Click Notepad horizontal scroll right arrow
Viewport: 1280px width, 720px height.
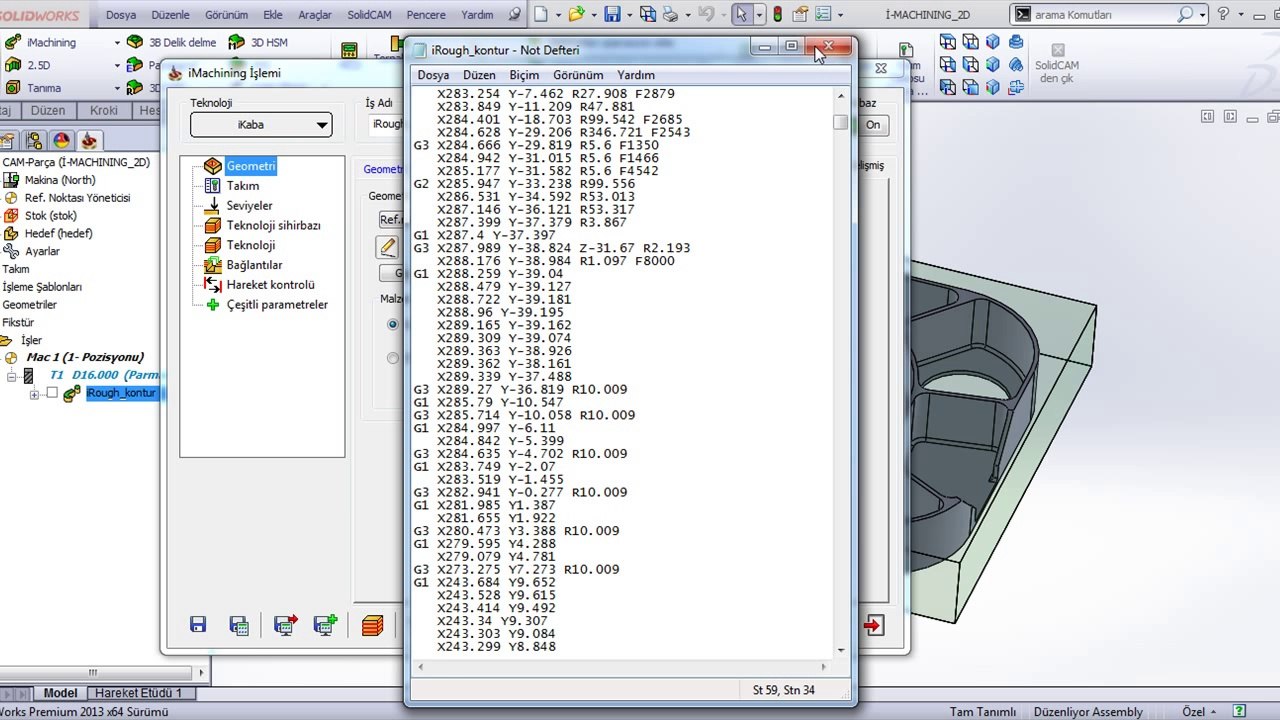click(824, 667)
